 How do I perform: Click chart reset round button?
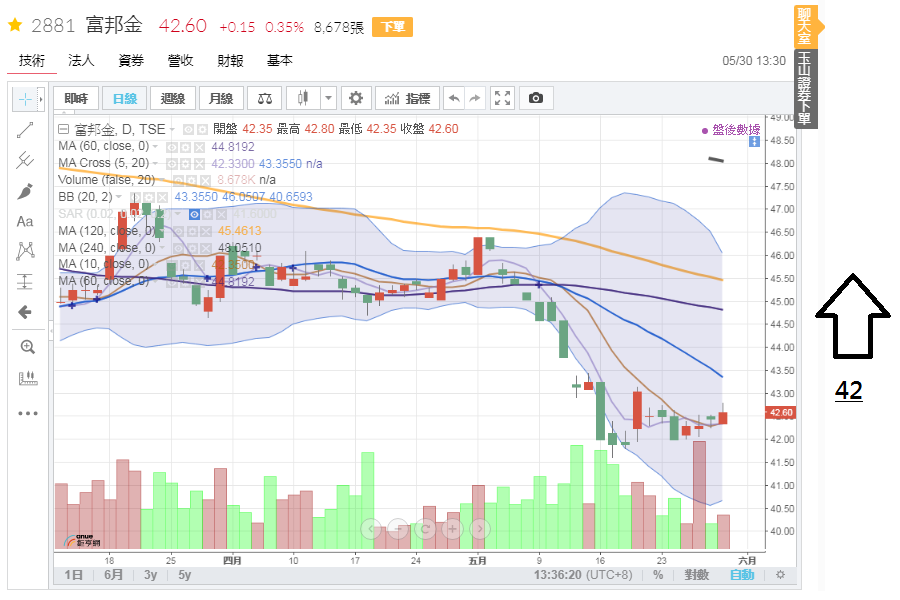(x=425, y=528)
